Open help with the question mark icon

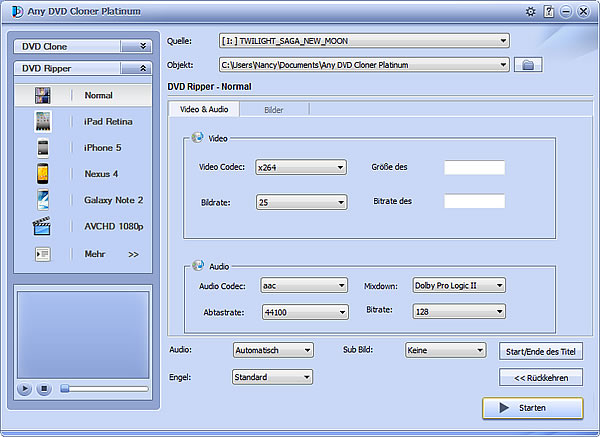pos(548,11)
